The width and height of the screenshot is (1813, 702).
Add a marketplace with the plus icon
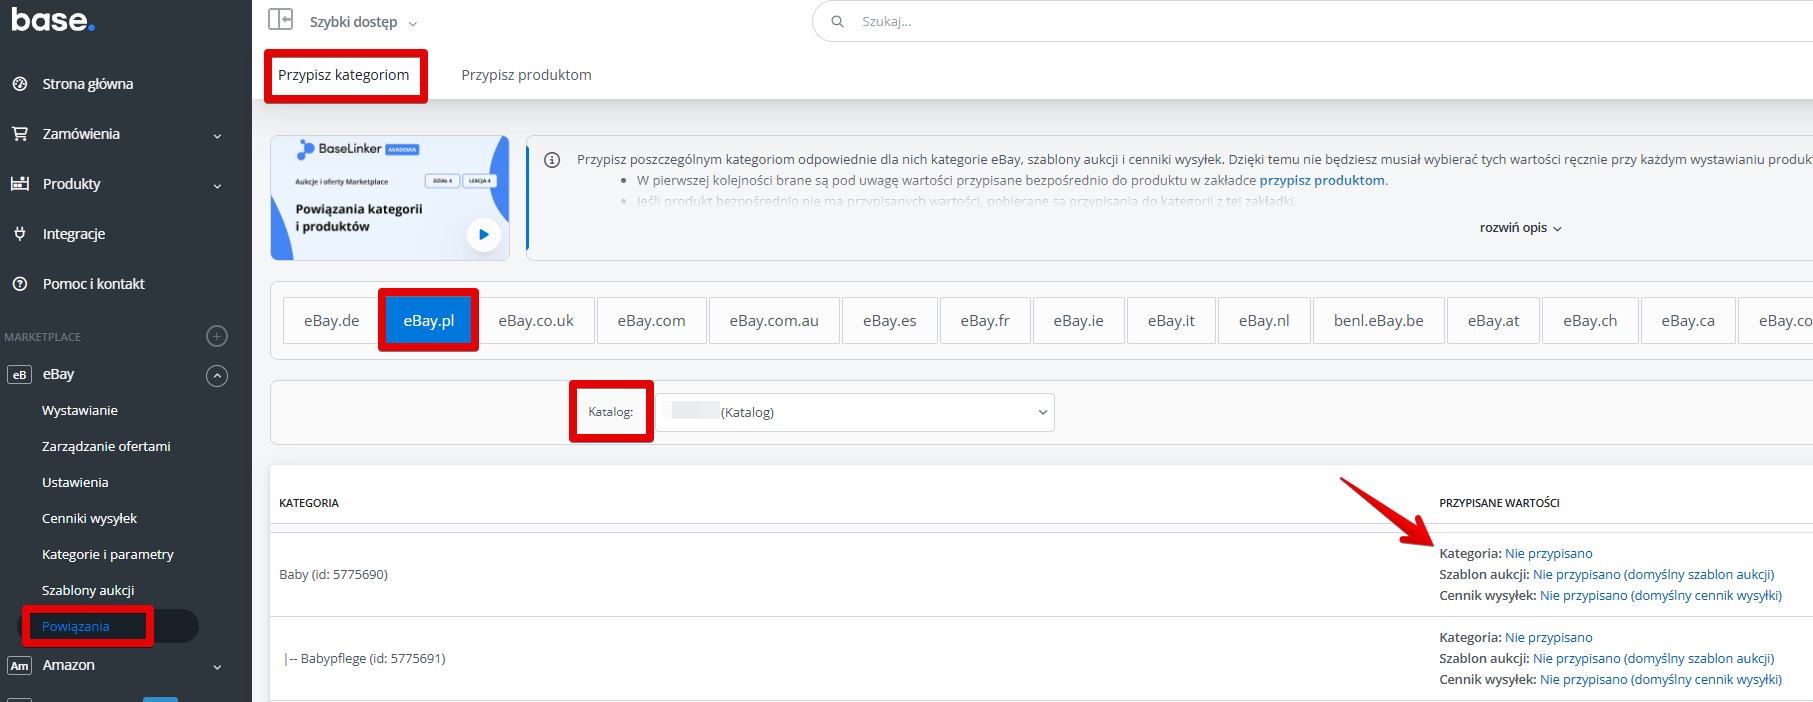coord(217,336)
